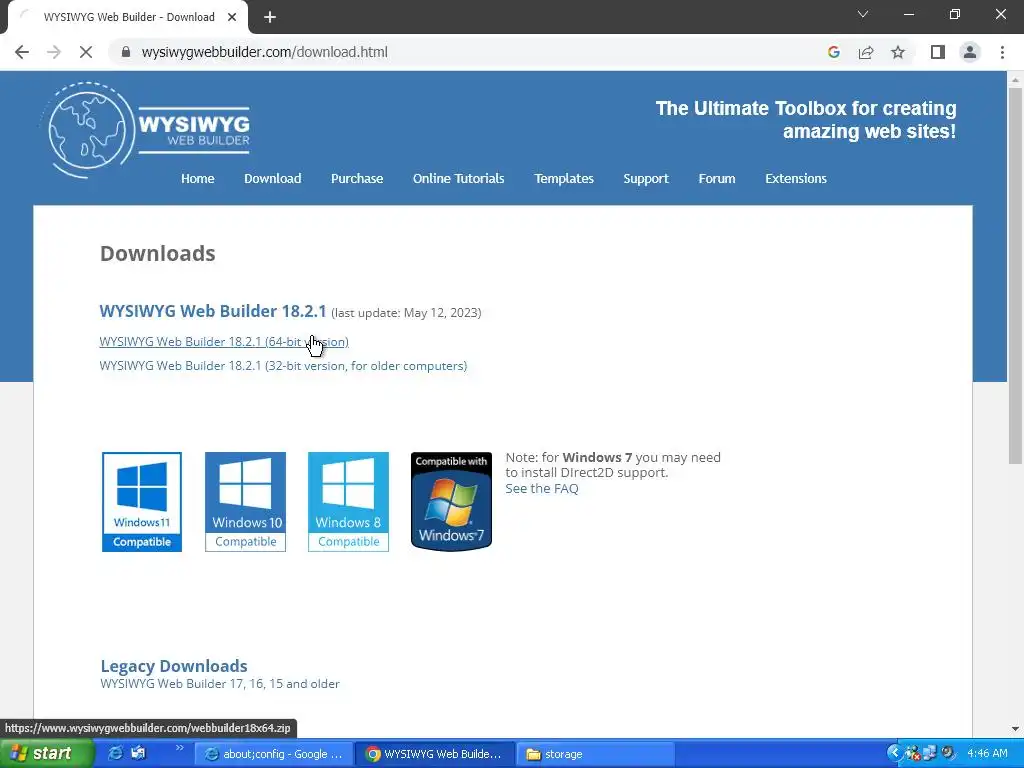Click the Windows 8 Compatible badge

click(x=348, y=502)
